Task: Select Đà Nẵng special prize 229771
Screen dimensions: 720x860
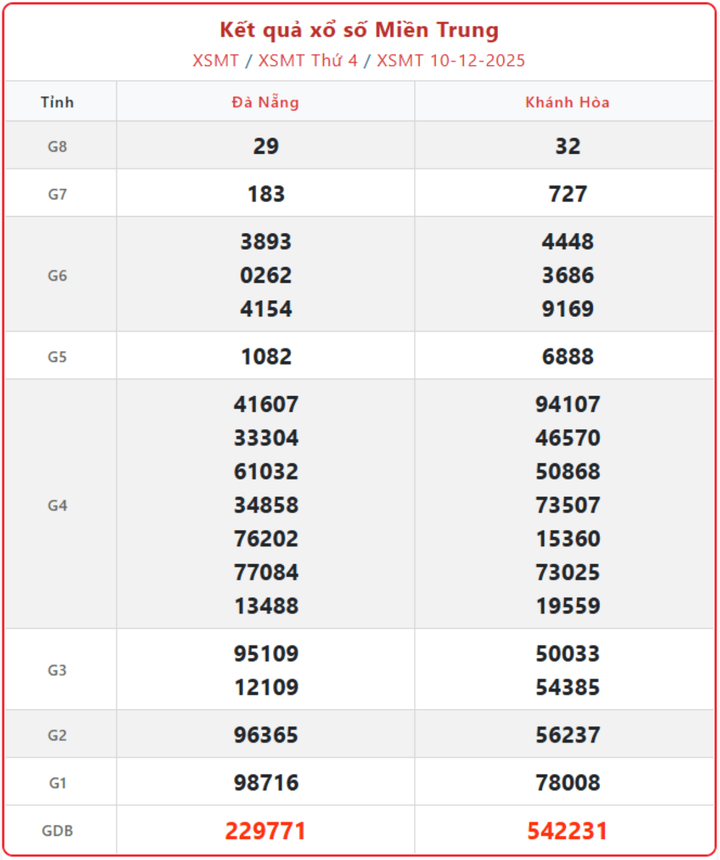Action: [x=265, y=831]
